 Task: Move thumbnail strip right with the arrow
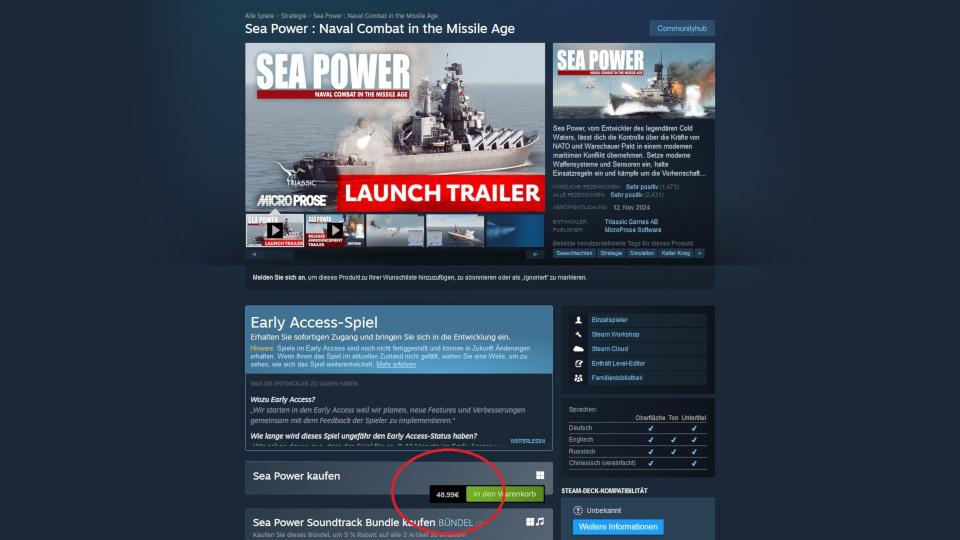[535, 254]
